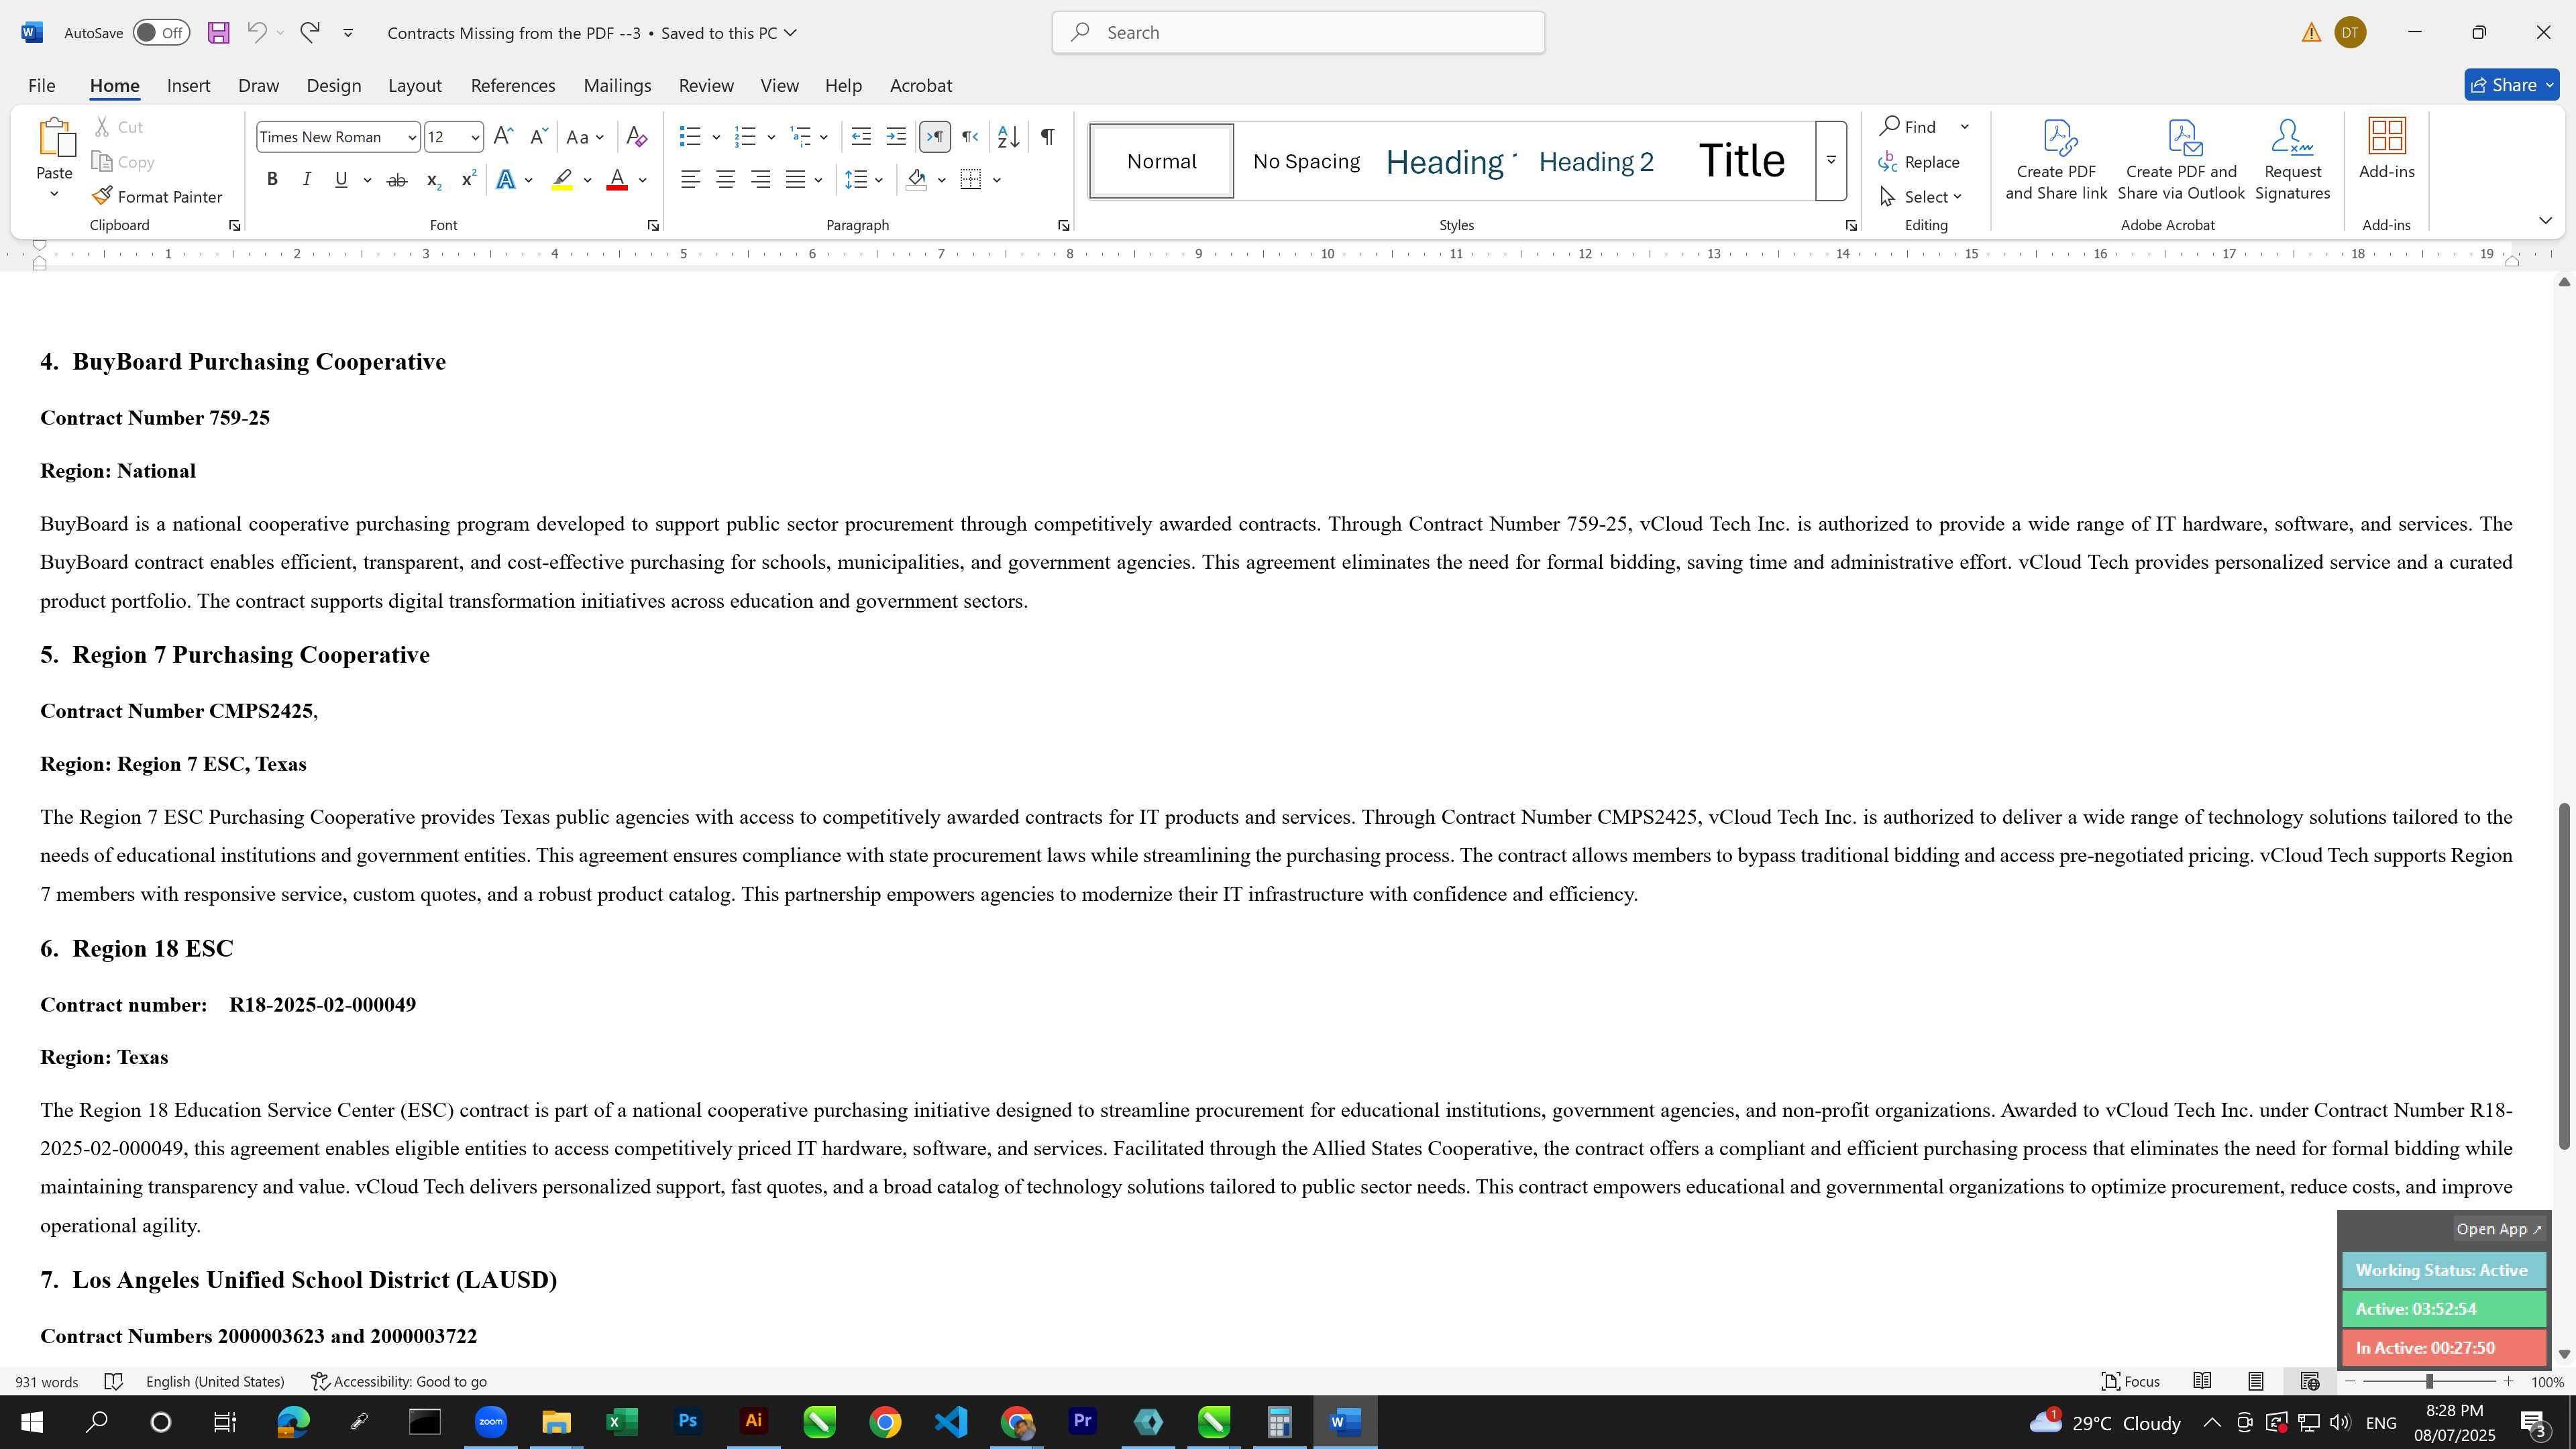Image resolution: width=2576 pixels, height=1449 pixels.
Task: Click Open App in tracker widget
Action: click(2498, 1229)
